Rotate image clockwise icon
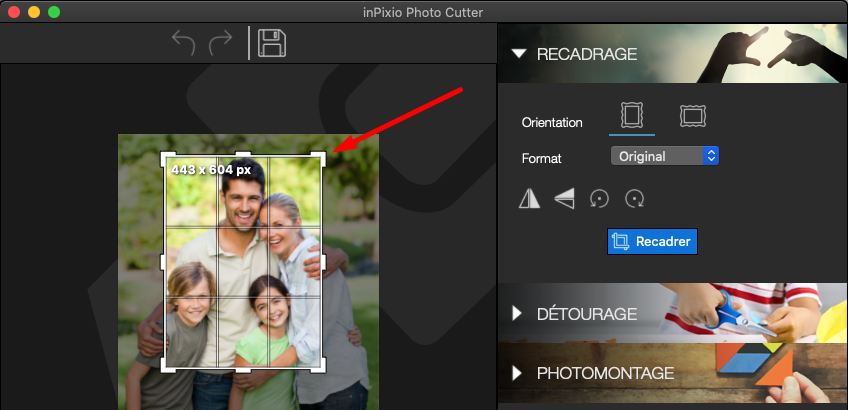This screenshot has height=410, width=848. click(634, 199)
